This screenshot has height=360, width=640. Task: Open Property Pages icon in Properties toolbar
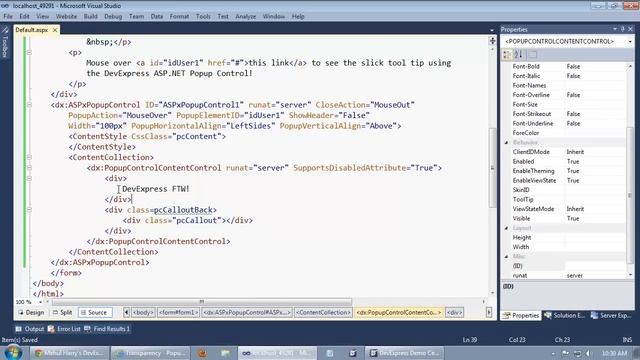coord(533,54)
